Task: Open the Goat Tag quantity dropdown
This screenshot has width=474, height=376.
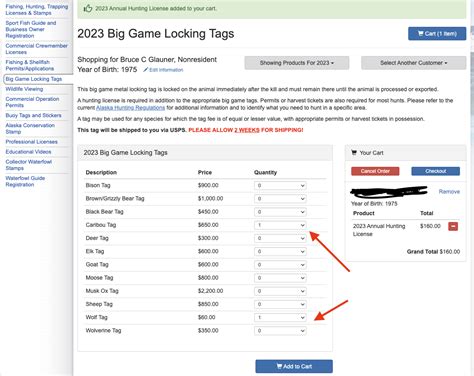Action: pyautogui.click(x=280, y=265)
